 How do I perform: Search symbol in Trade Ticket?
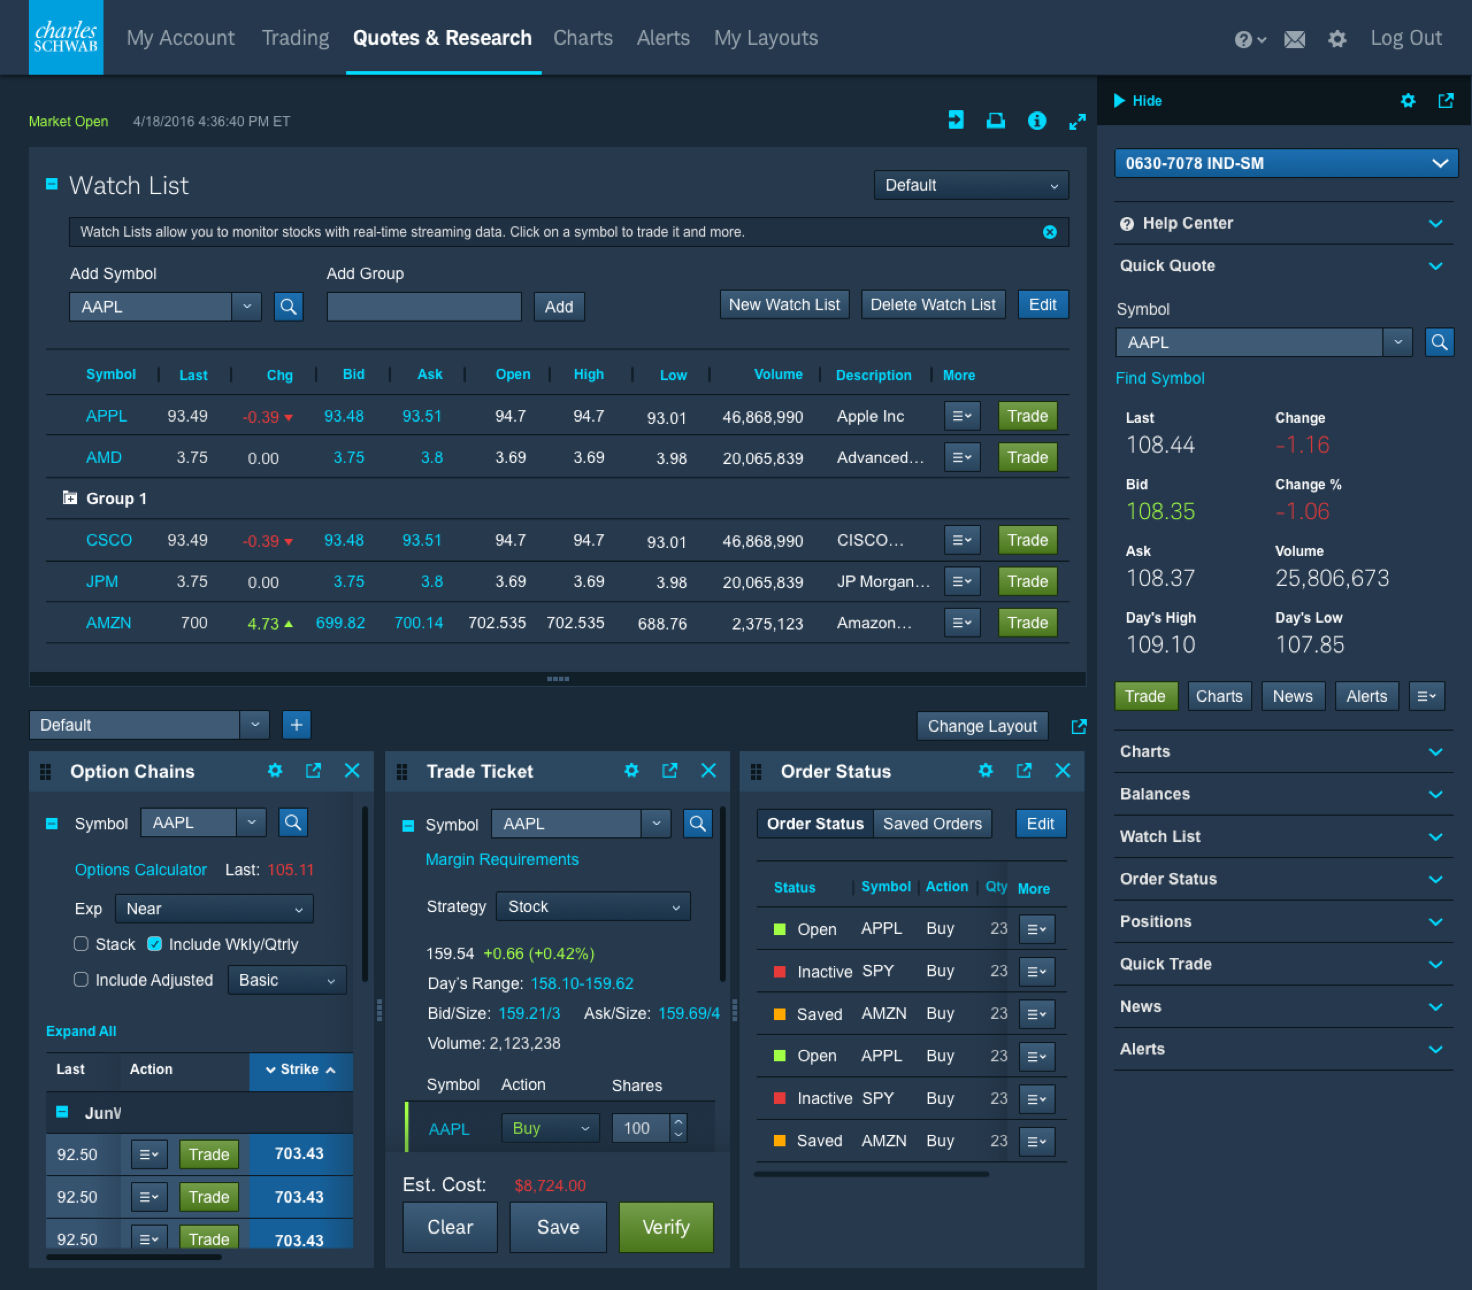(x=698, y=823)
